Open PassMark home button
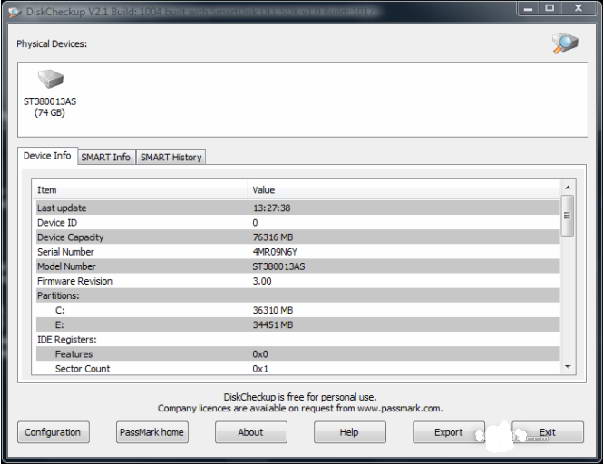This screenshot has height=464, width=604. click(x=152, y=432)
